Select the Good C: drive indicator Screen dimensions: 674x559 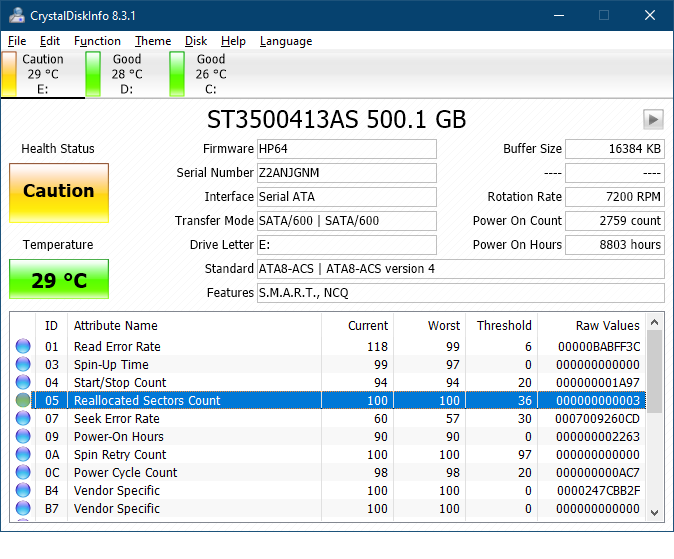(x=177, y=74)
